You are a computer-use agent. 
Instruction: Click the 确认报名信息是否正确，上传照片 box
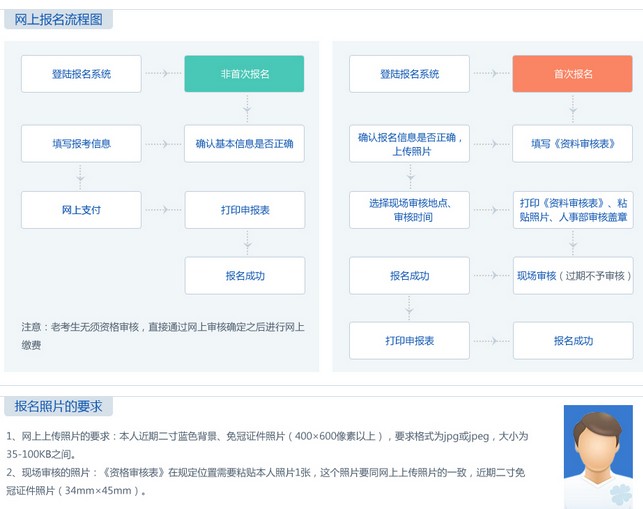409,143
